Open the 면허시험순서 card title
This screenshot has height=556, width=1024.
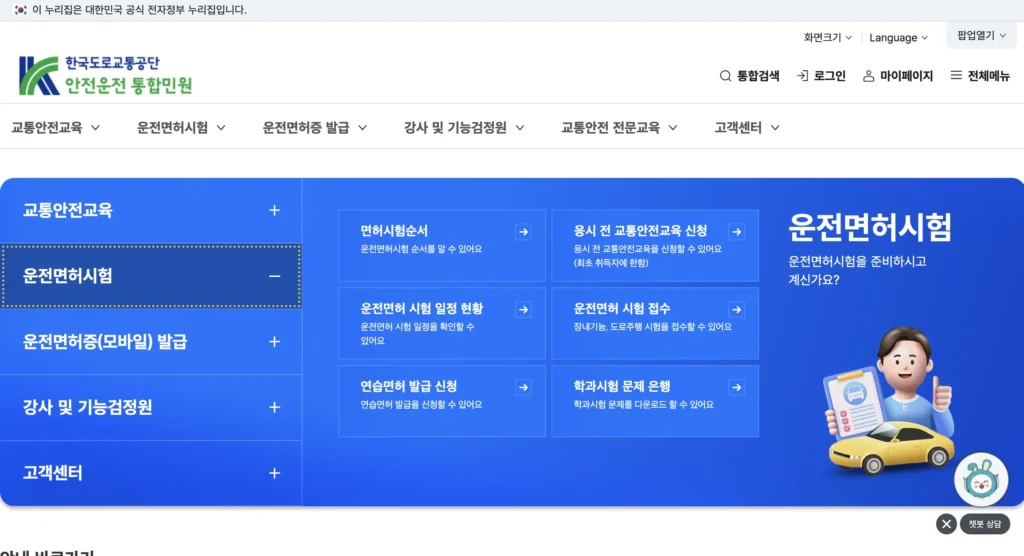(394, 231)
